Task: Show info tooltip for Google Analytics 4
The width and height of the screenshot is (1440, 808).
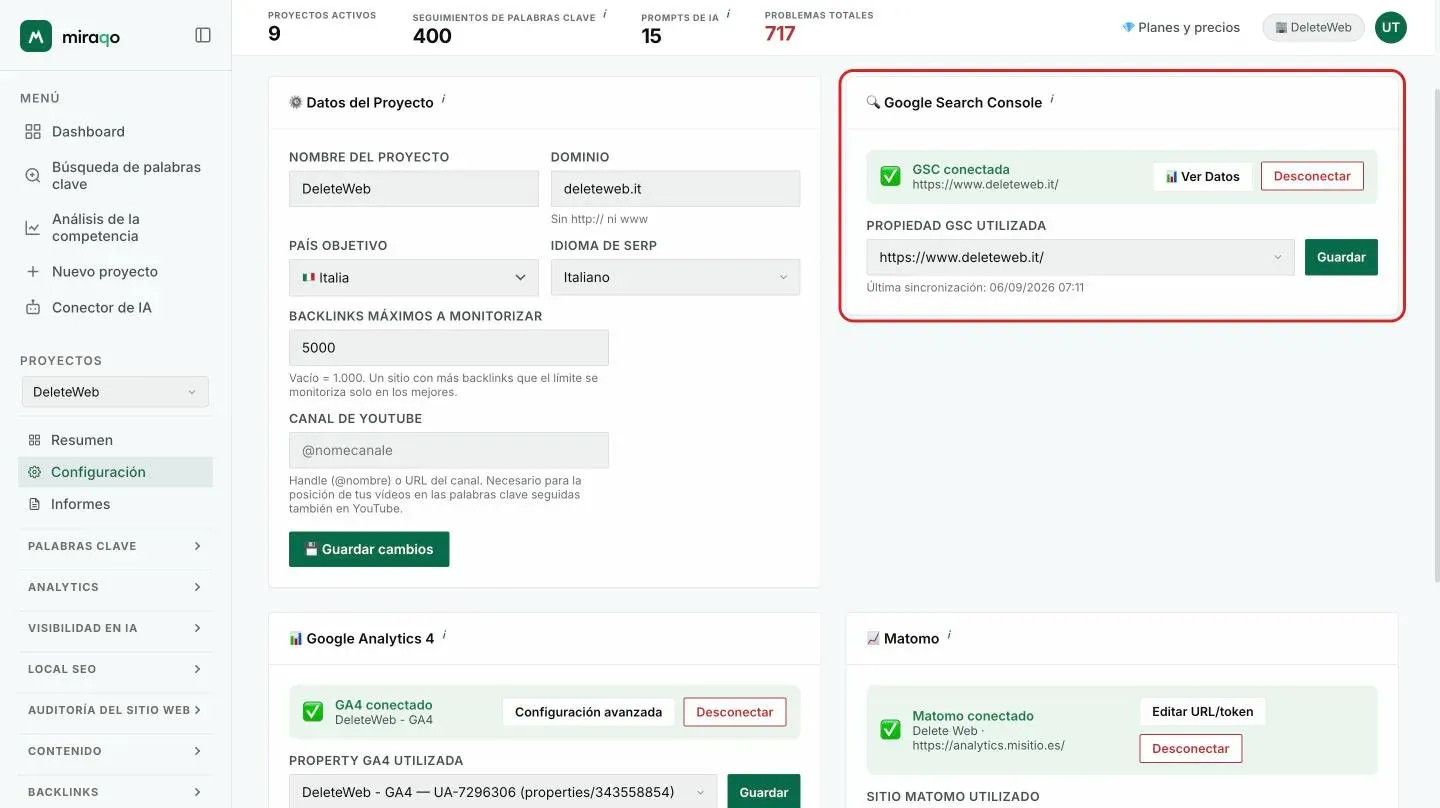Action: coord(444,635)
